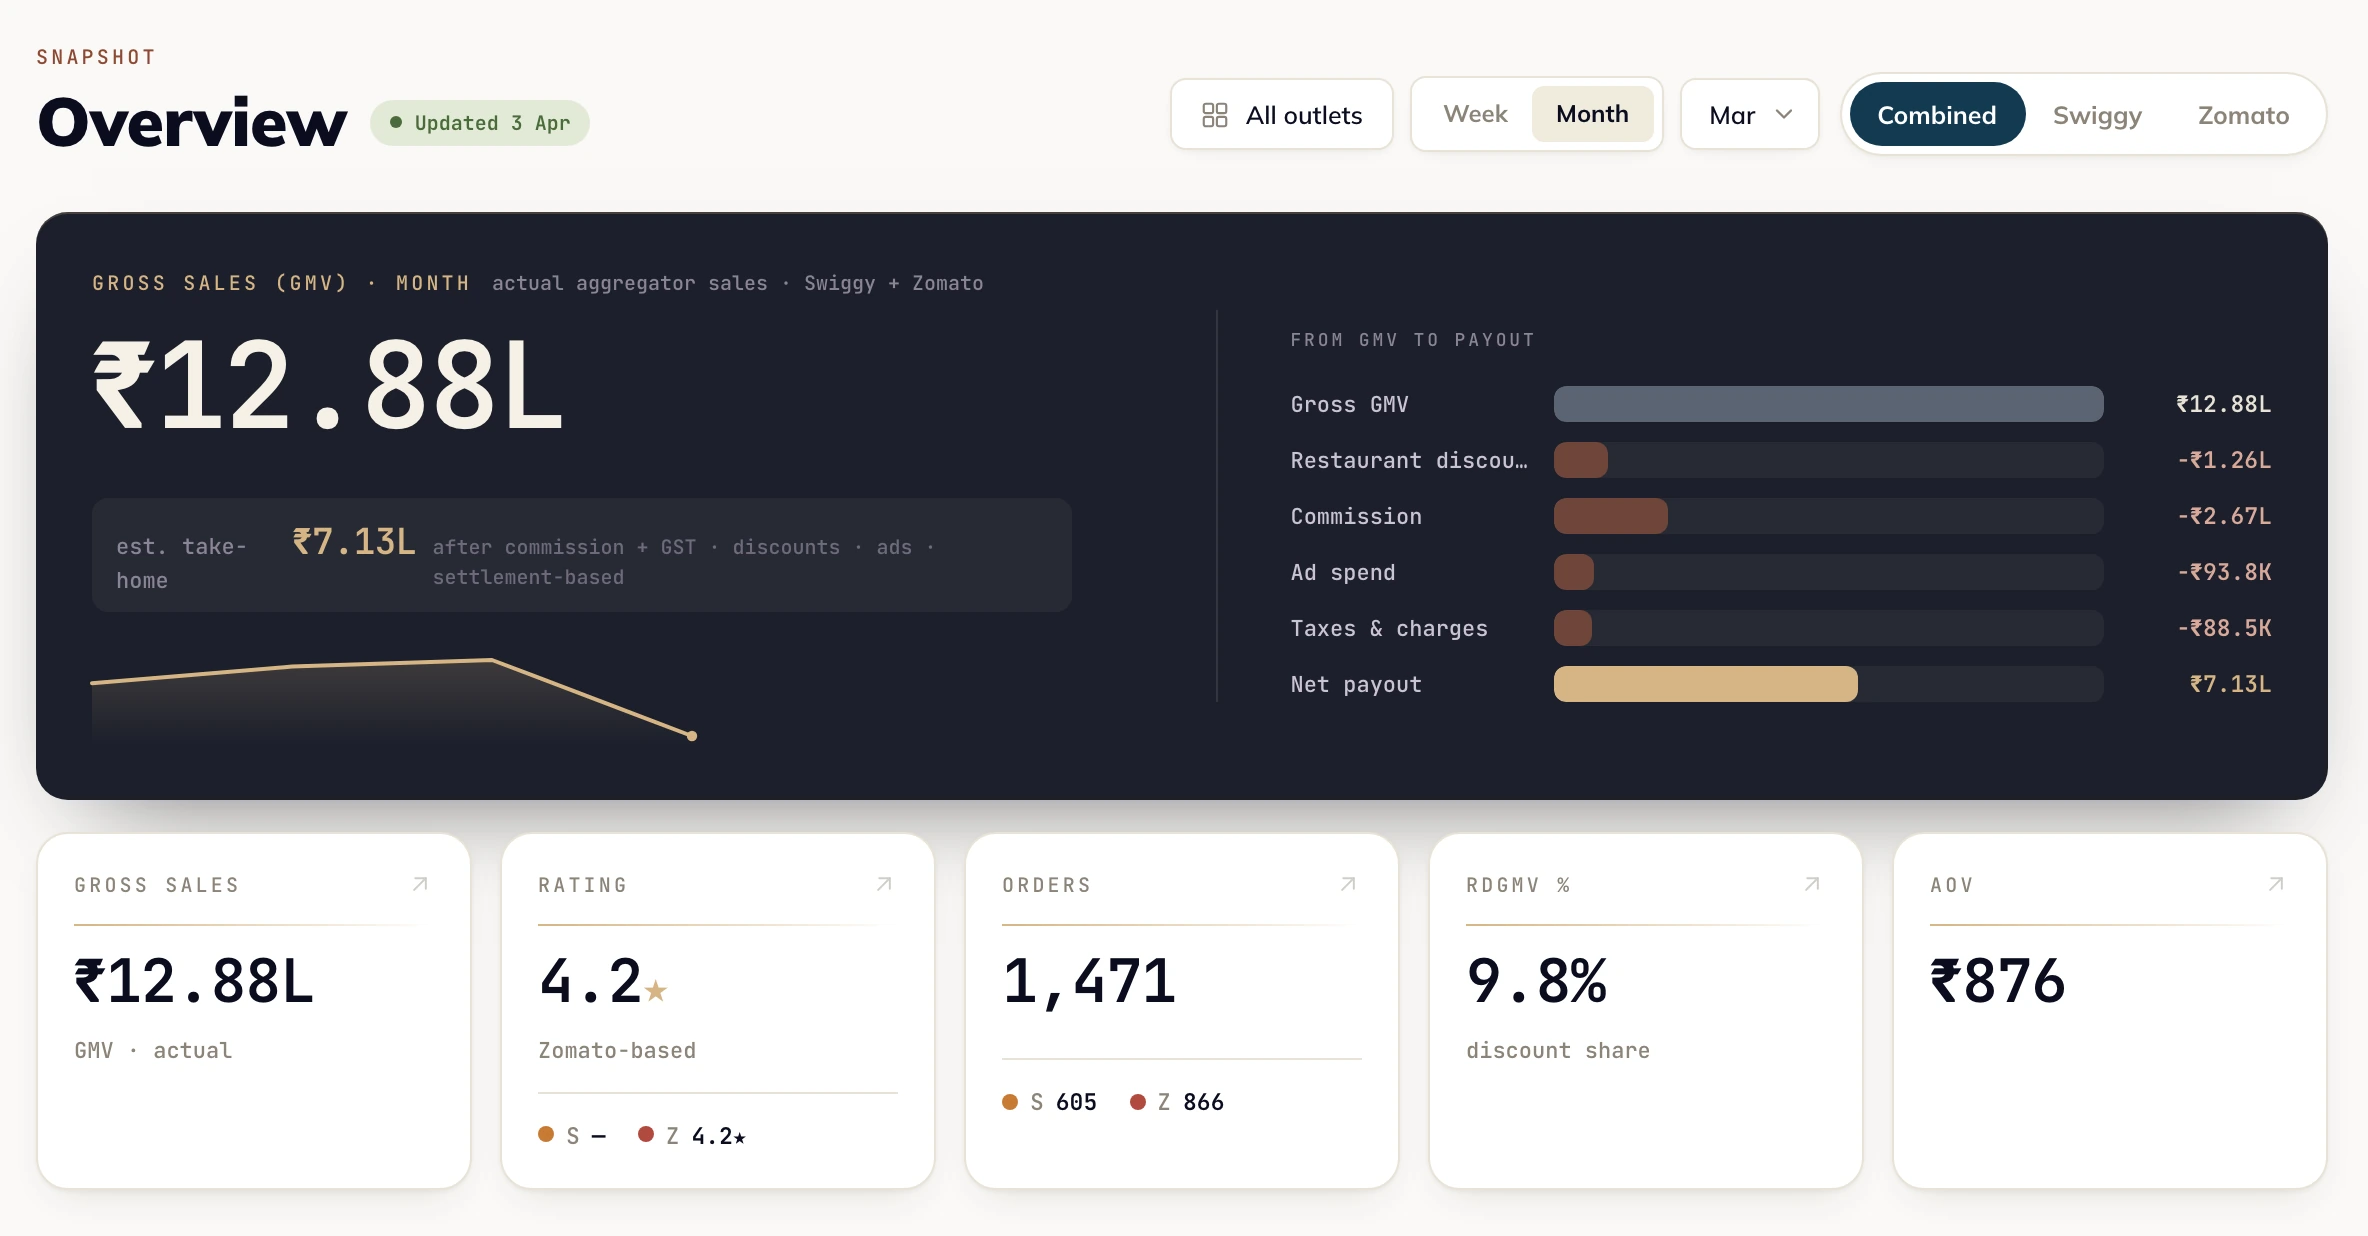
Task: Switch to Week view
Action: 1475,114
